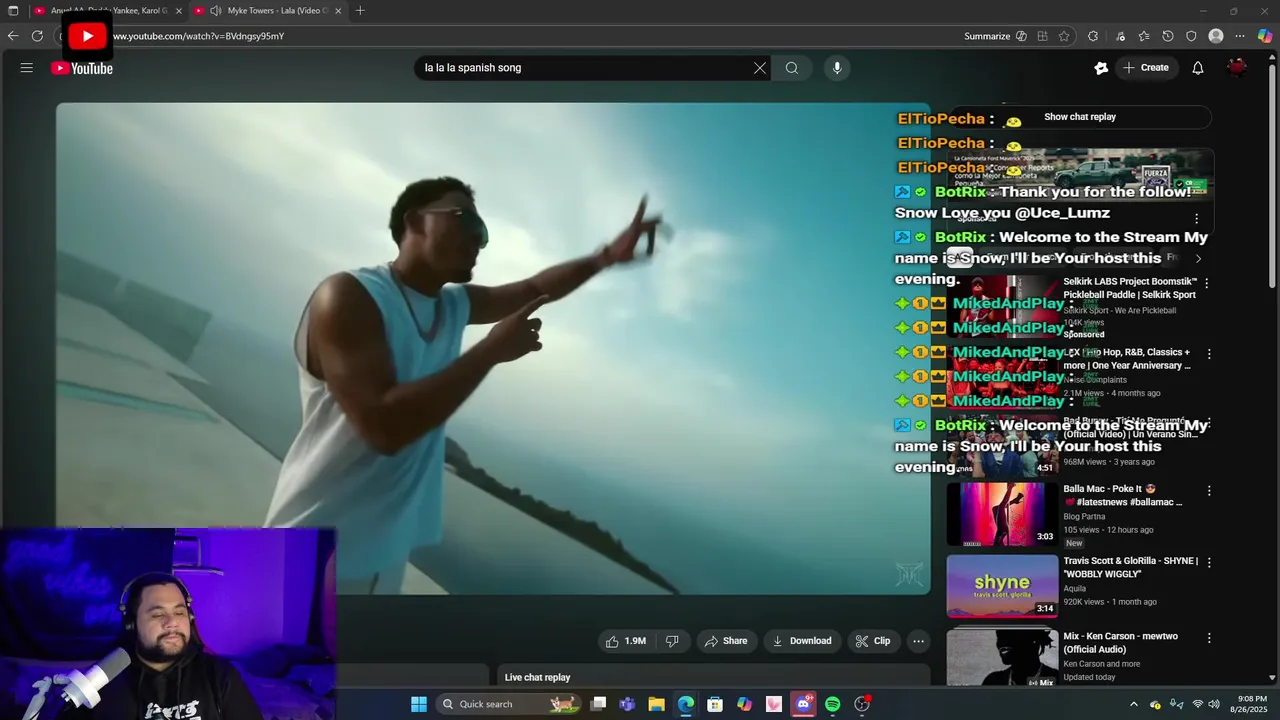Open the favorites list icon
The height and width of the screenshot is (720, 1280).
(x=1144, y=36)
